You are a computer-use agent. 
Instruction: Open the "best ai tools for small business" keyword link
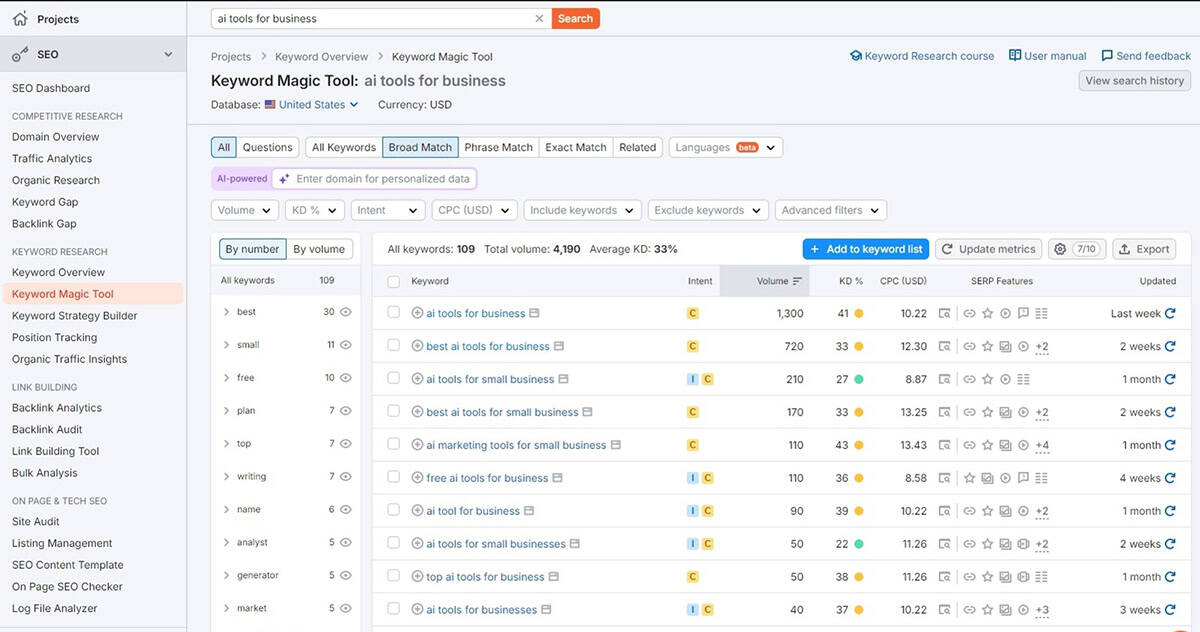click(x=502, y=412)
